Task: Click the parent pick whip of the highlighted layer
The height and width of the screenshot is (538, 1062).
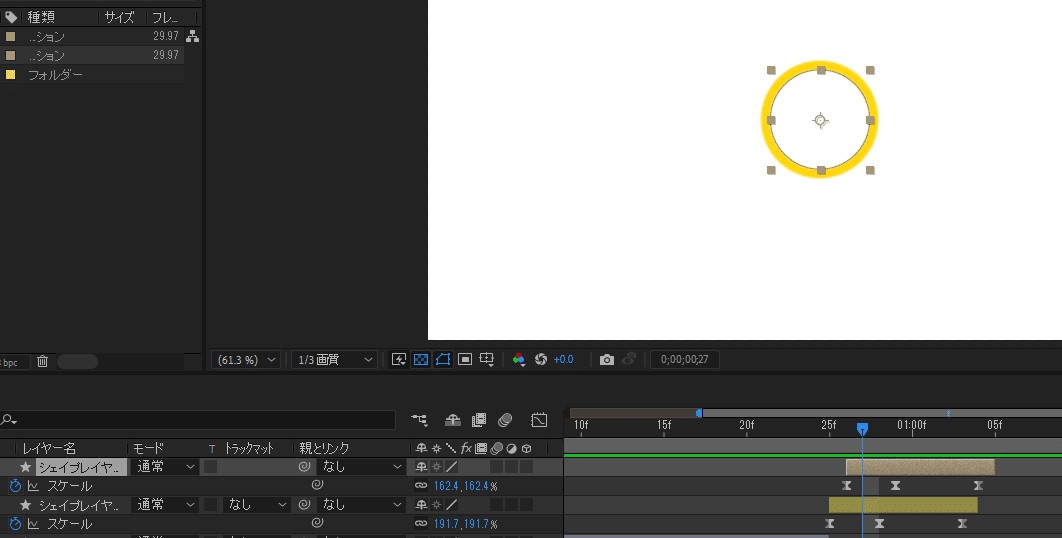Action: click(x=305, y=467)
